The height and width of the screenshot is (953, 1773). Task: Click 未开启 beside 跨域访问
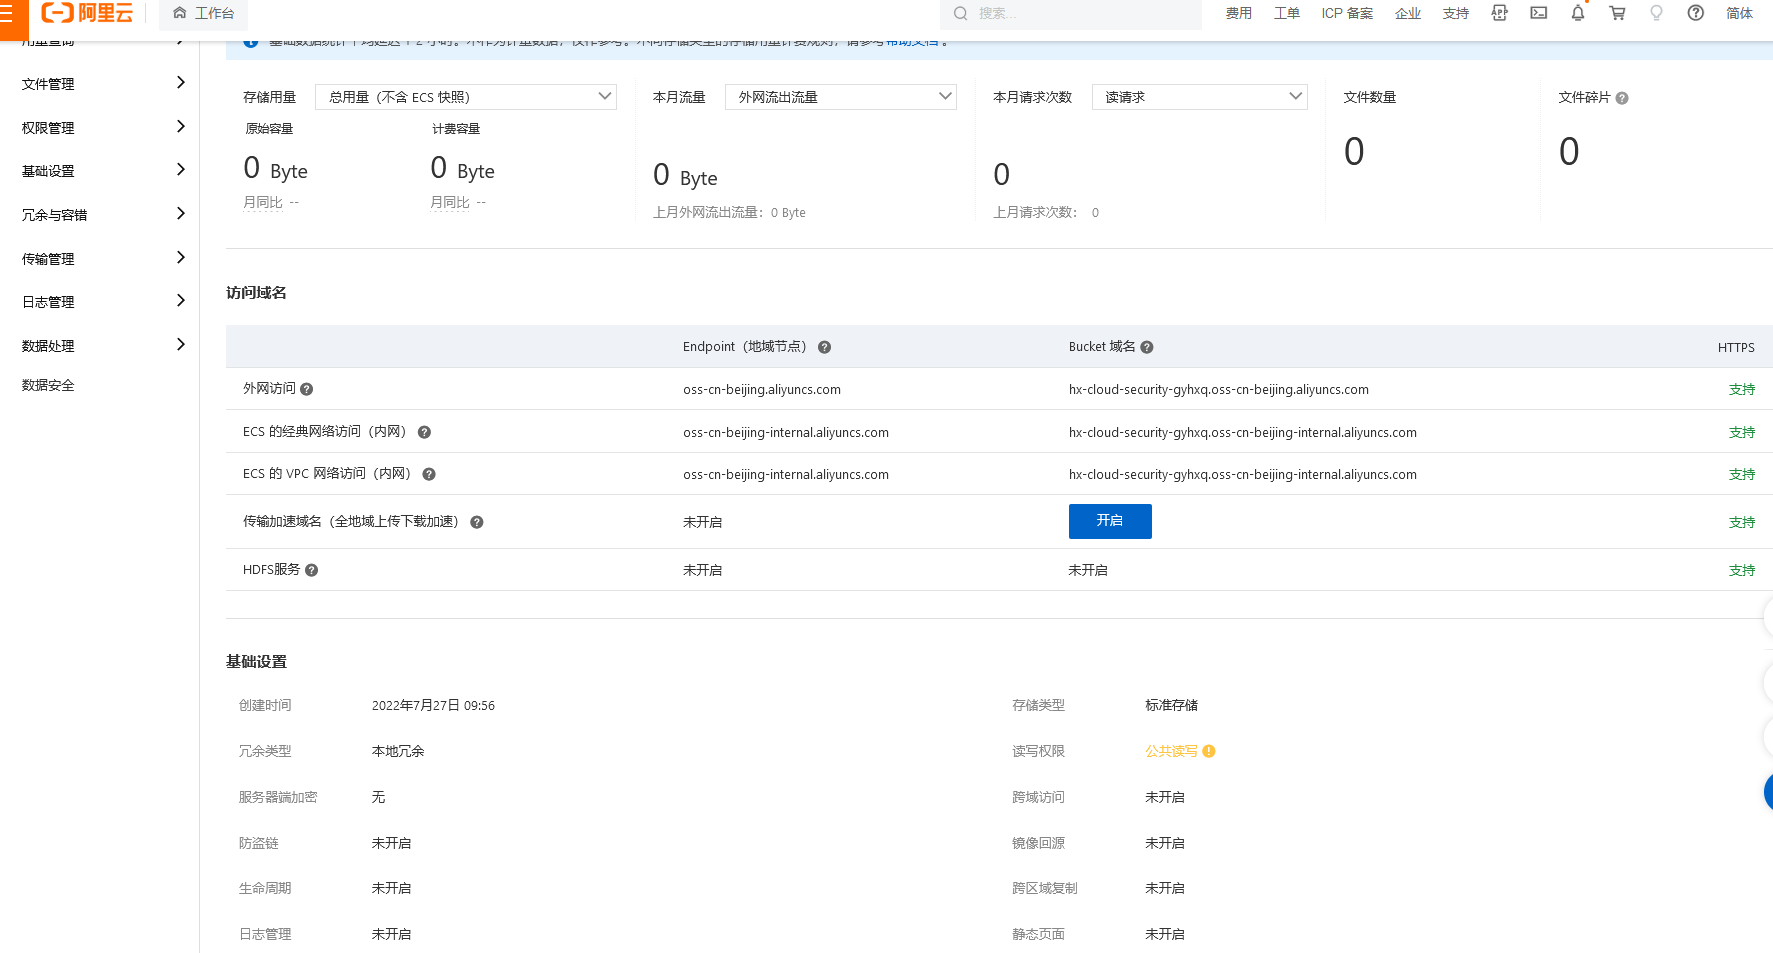click(x=1165, y=797)
